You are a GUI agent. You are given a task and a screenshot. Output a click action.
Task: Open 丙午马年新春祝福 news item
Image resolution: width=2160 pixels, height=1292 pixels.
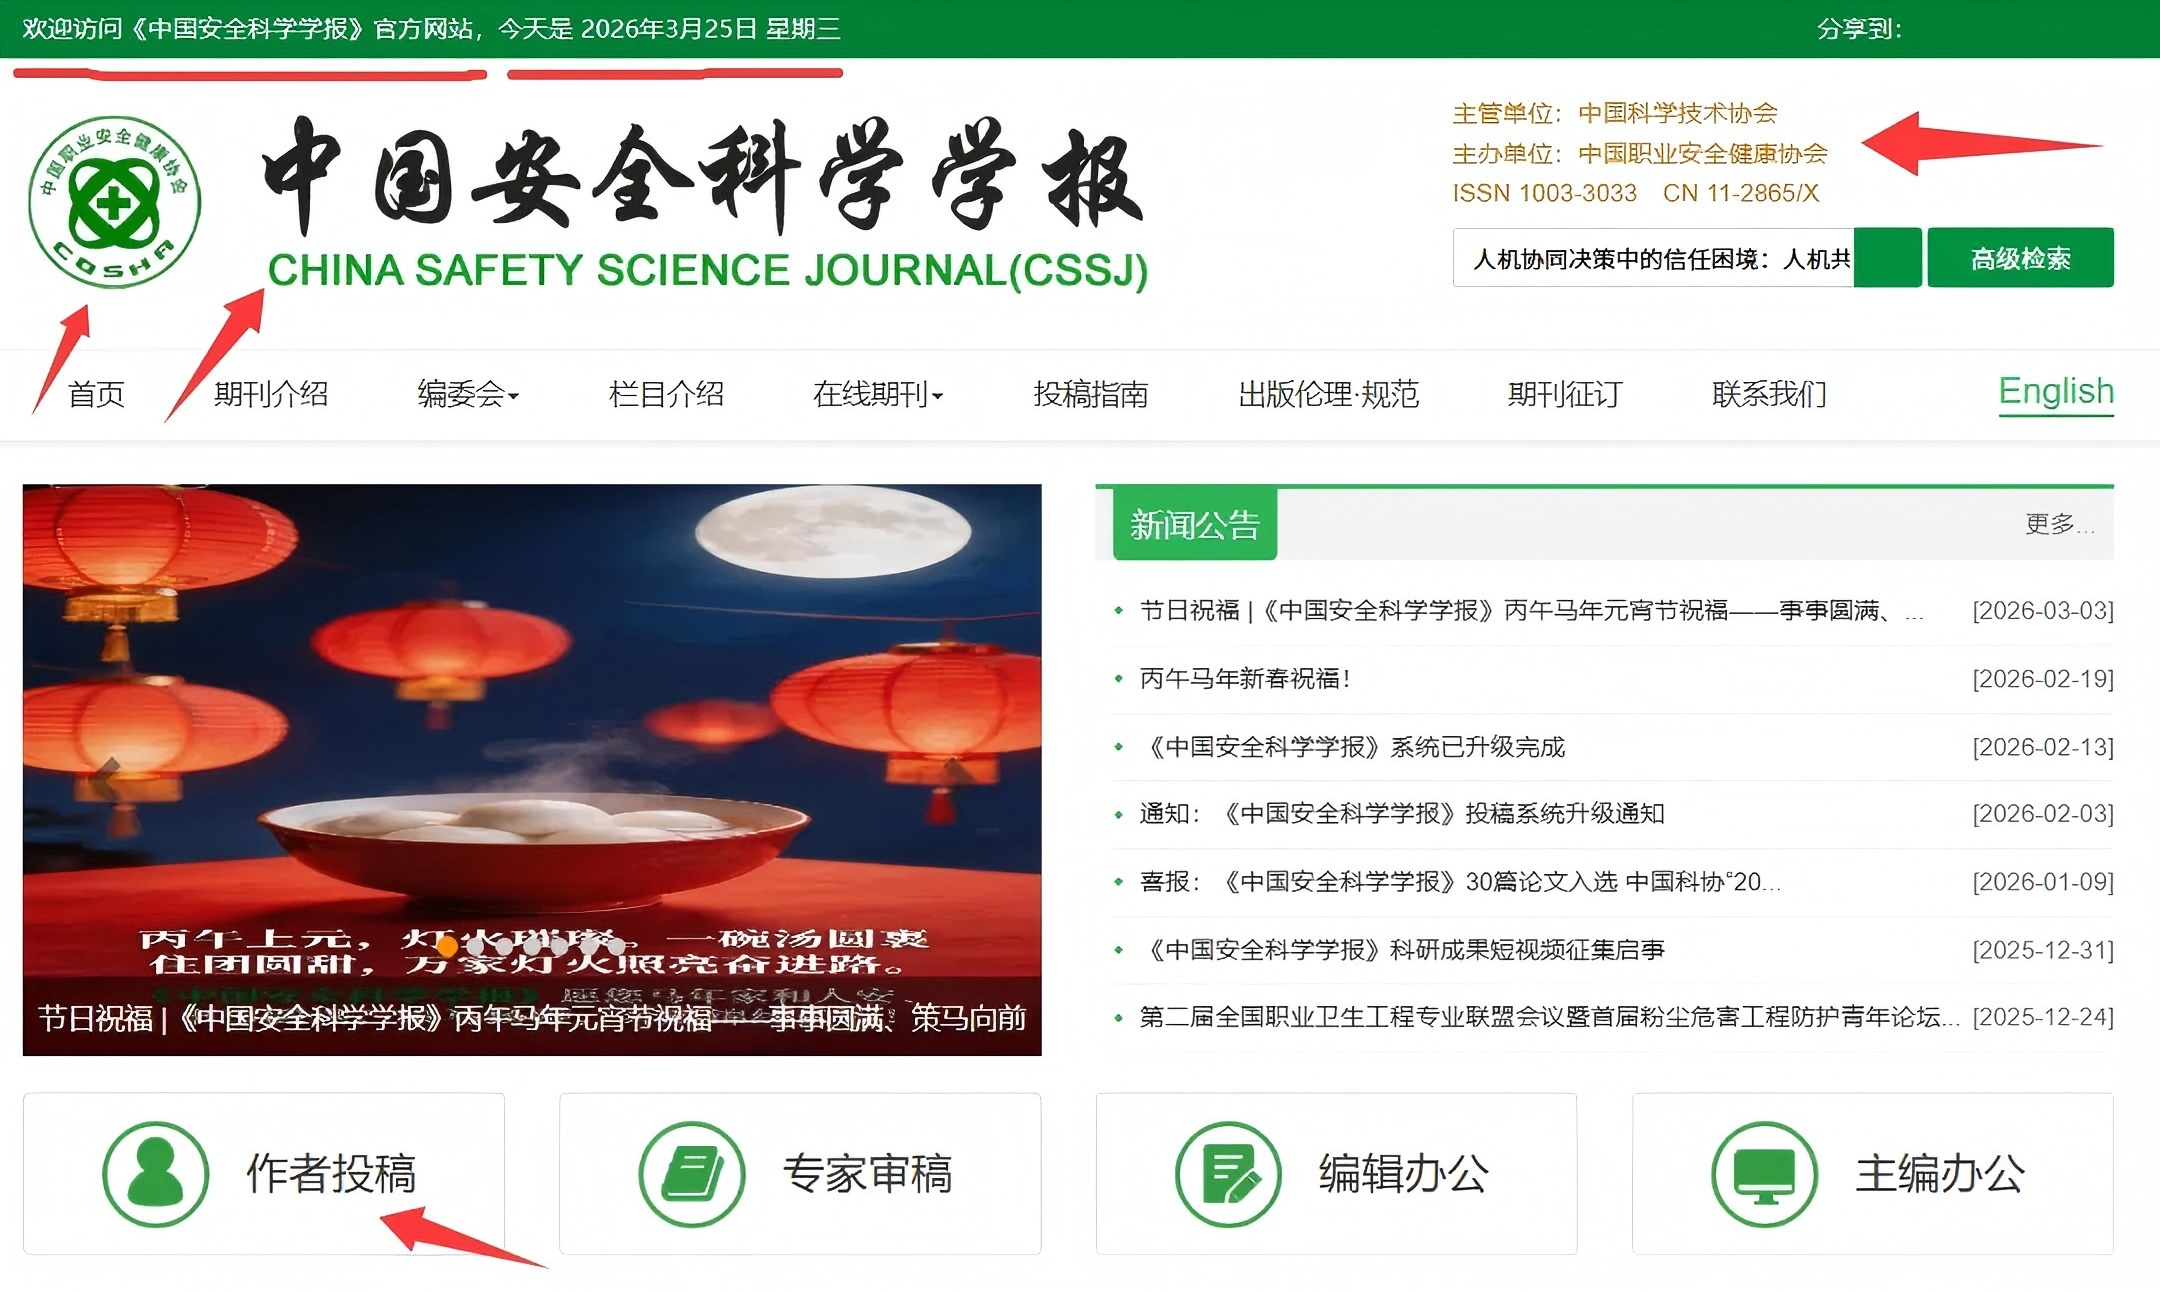click(1245, 679)
